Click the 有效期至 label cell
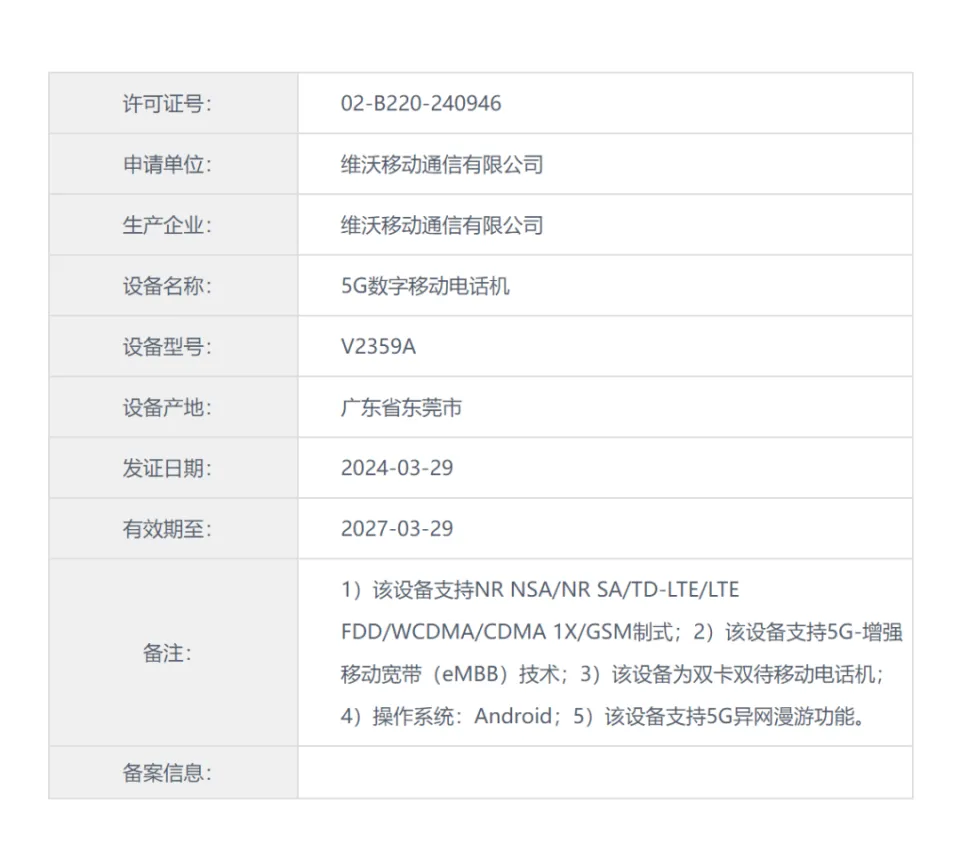Viewport: 960px width, 860px height. [x=167, y=530]
